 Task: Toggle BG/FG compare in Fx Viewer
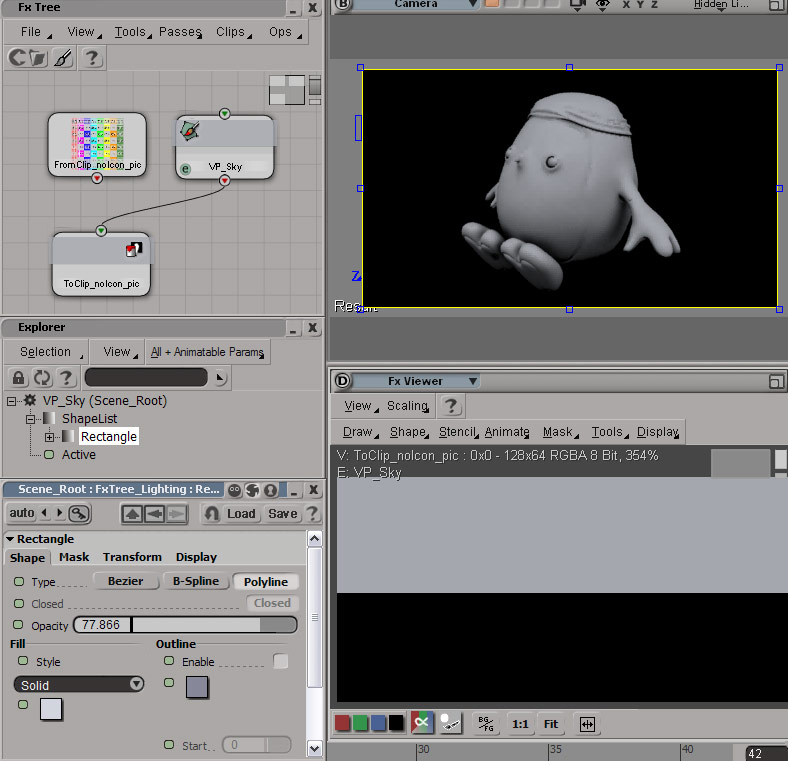(486, 724)
